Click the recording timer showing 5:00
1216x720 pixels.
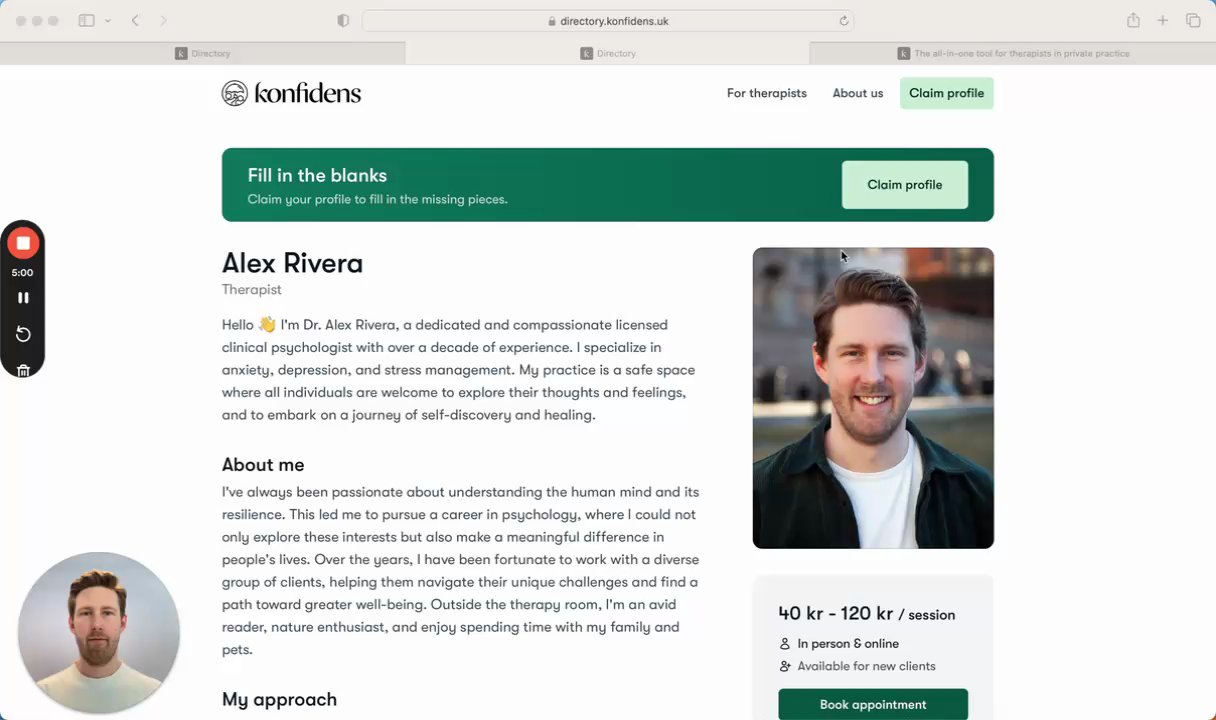[22, 272]
